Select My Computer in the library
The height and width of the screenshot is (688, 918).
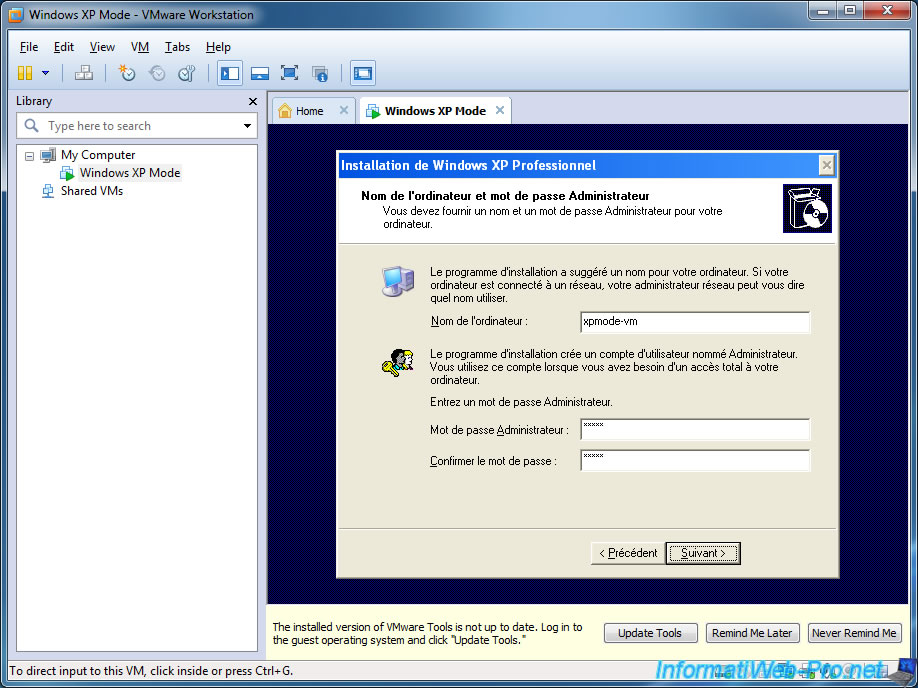coord(98,155)
